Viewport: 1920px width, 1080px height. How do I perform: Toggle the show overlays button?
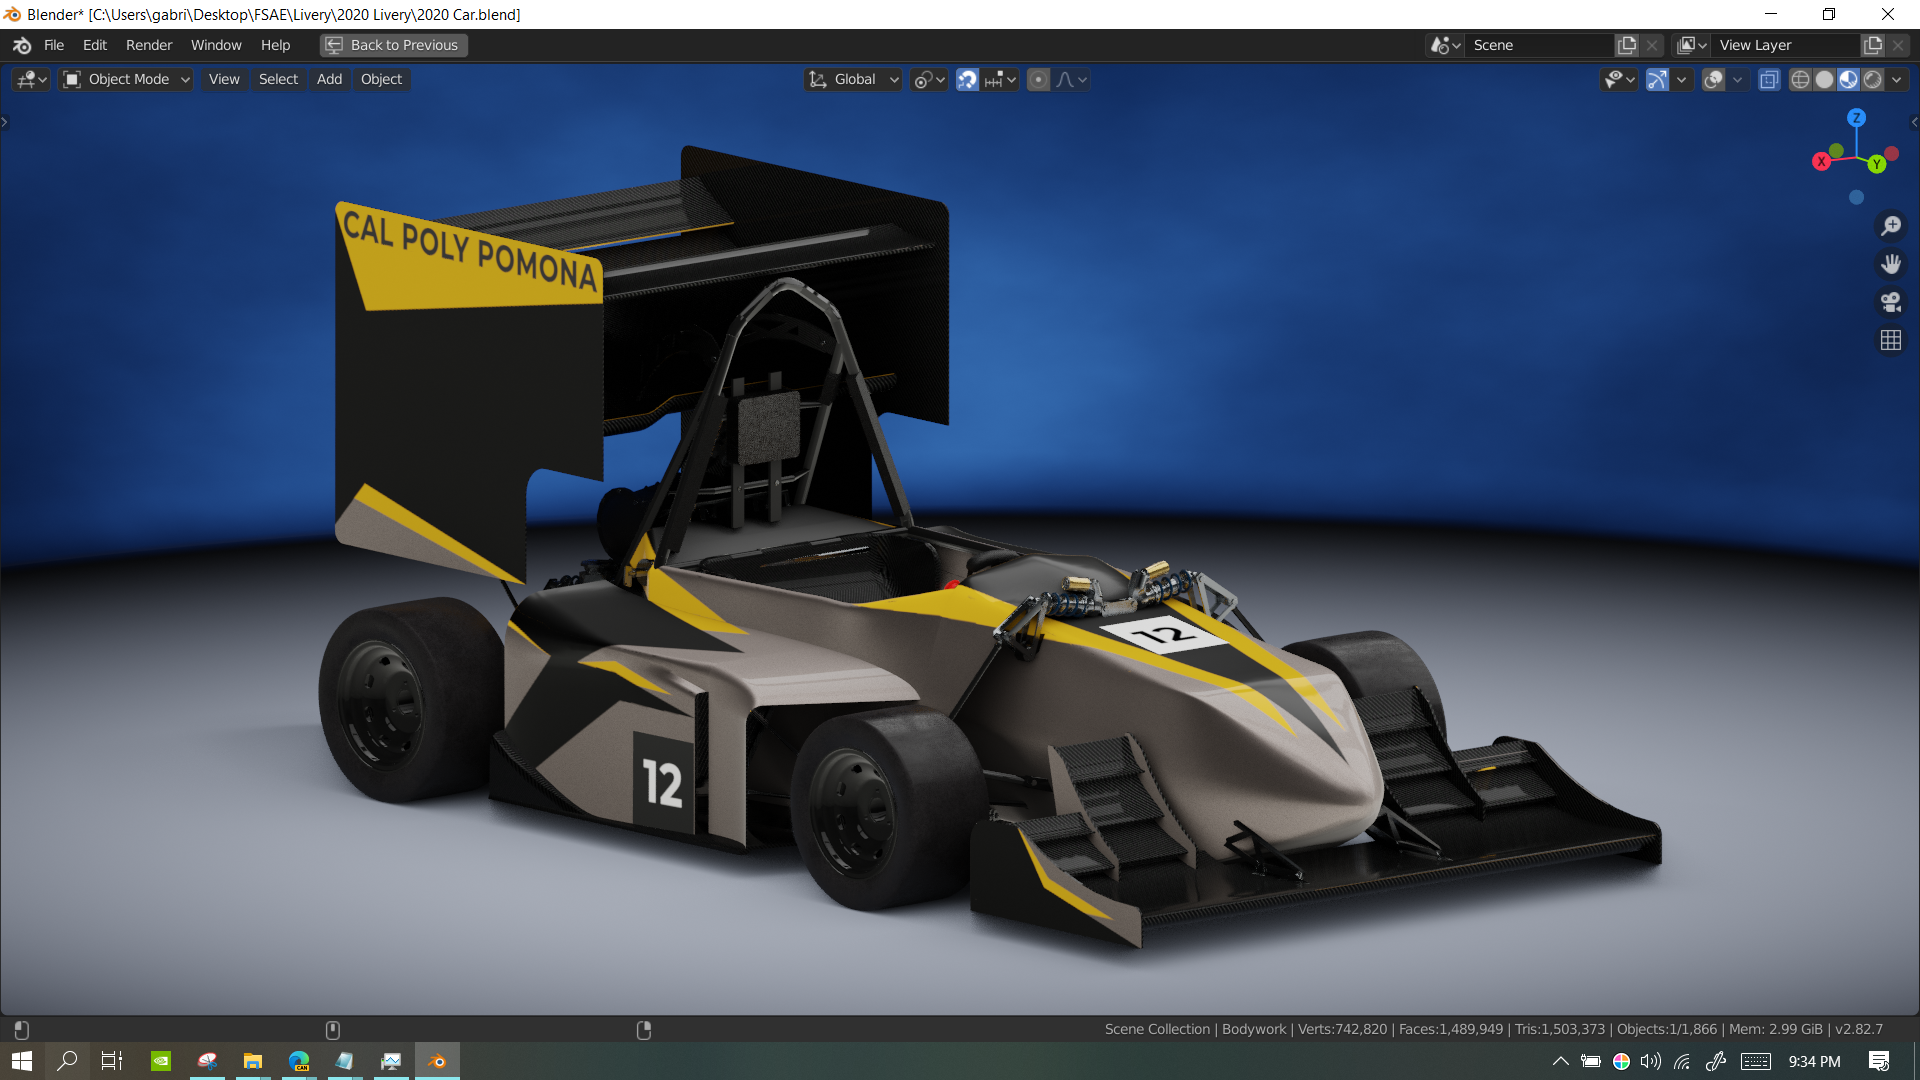1713,79
